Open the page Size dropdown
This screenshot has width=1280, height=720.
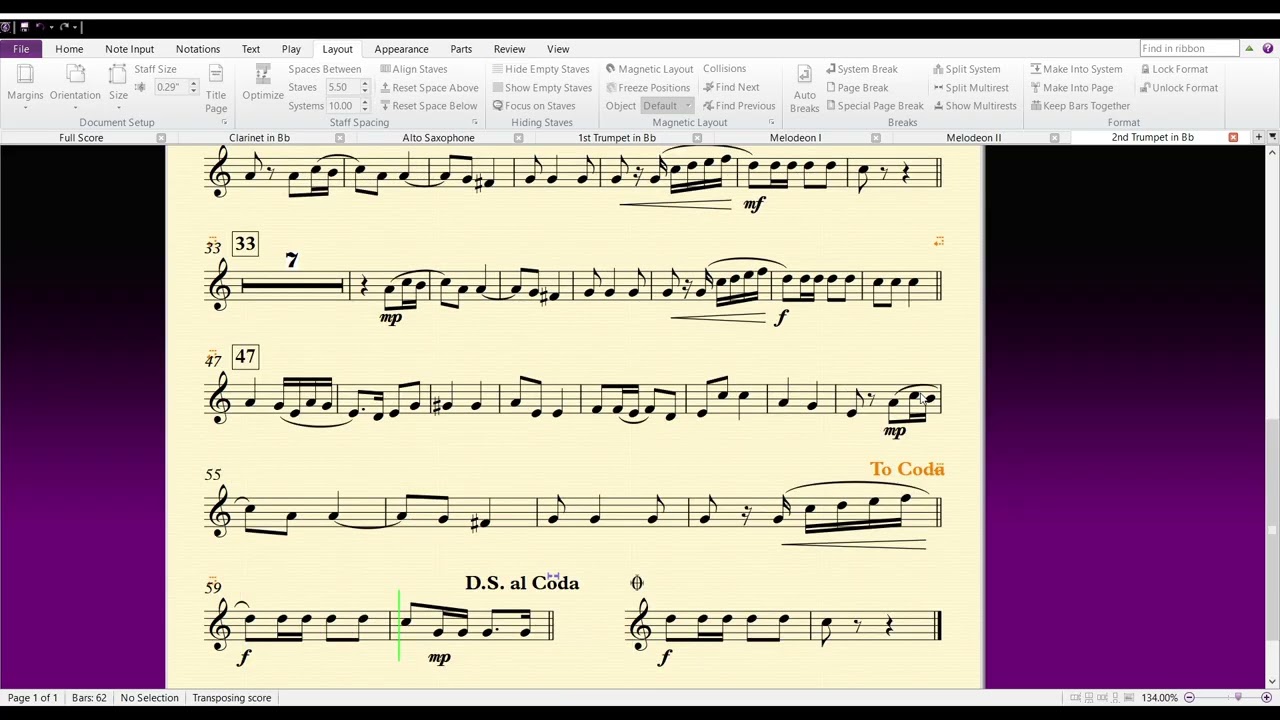[x=118, y=86]
